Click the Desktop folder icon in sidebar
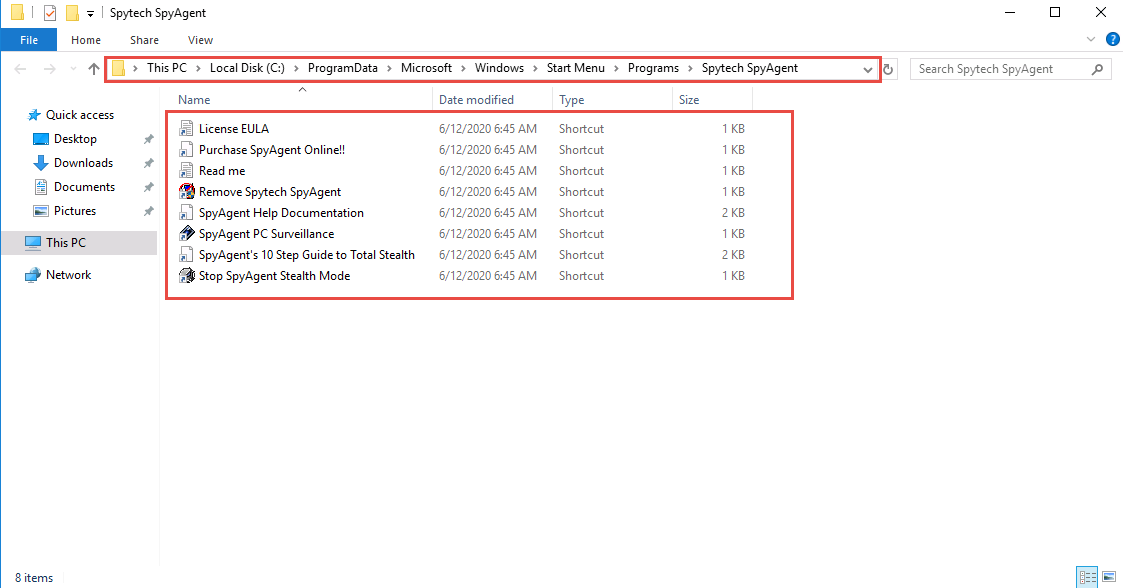Image resolution: width=1123 pixels, height=588 pixels. [42, 139]
